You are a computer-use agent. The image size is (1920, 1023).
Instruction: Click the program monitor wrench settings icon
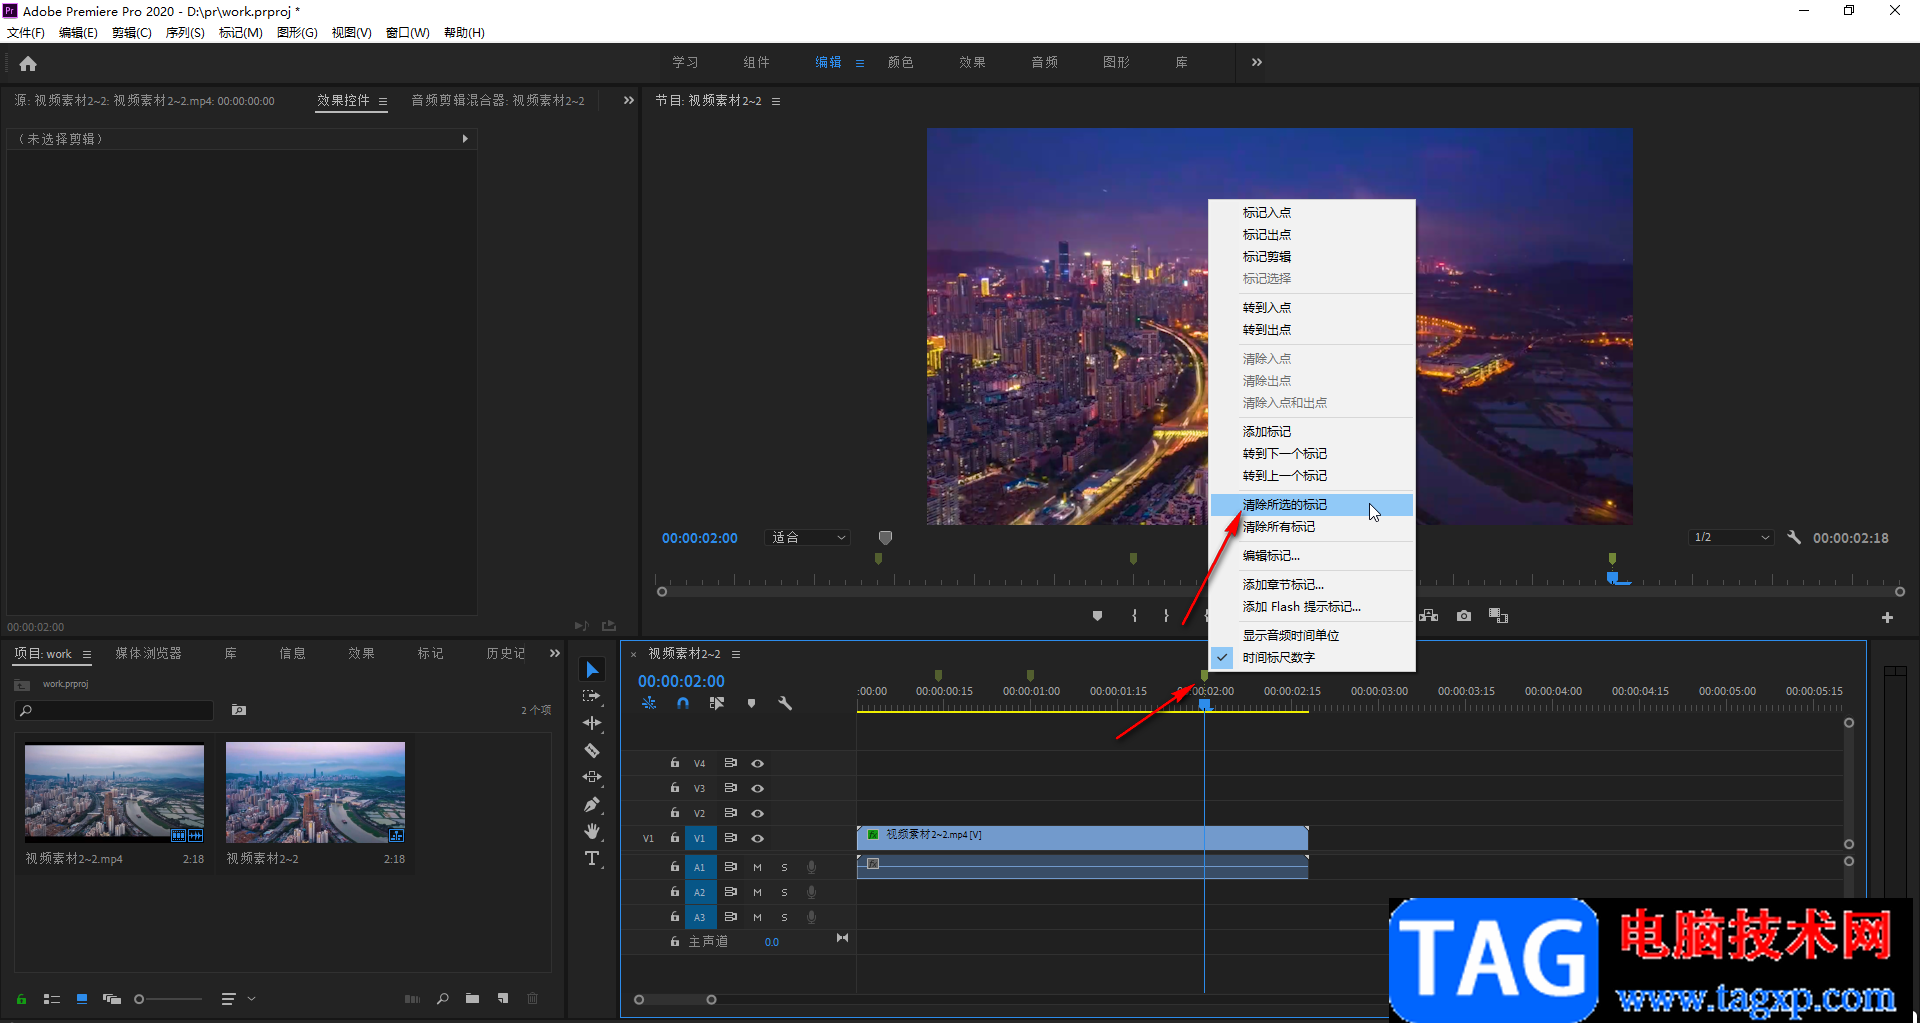point(1794,537)
